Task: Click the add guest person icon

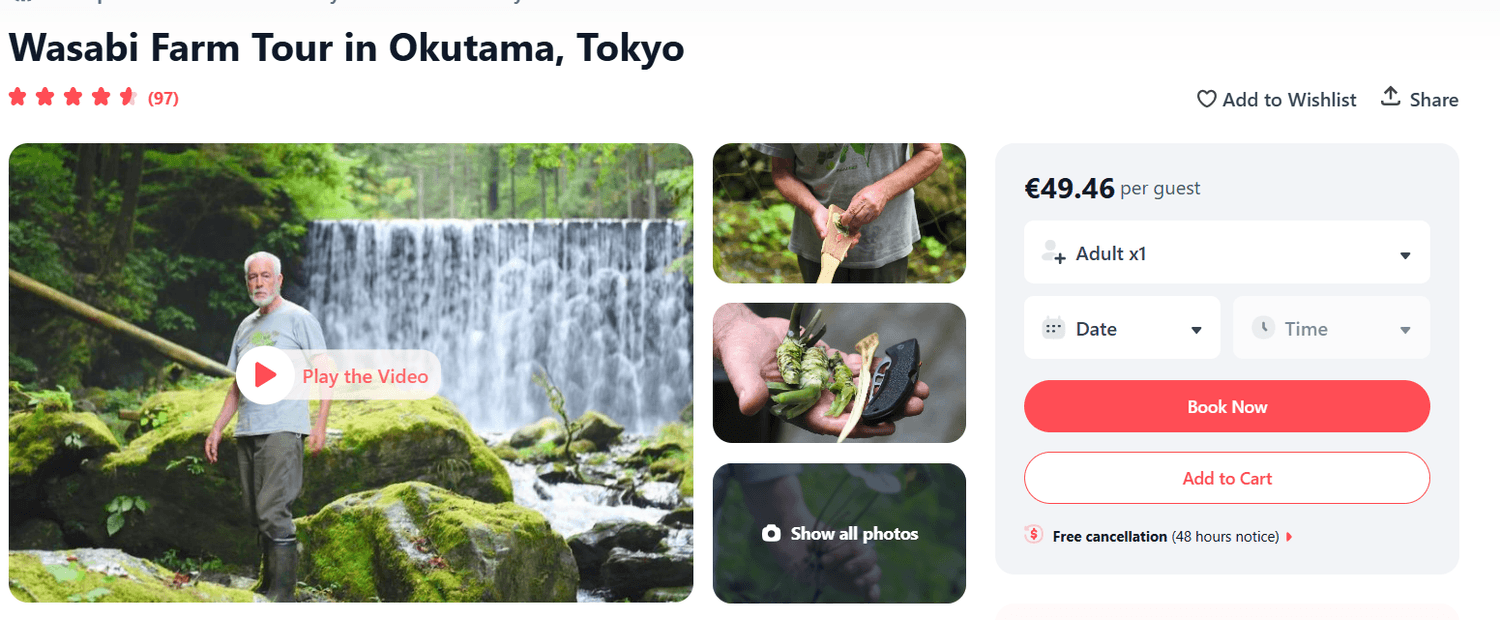Action: click(1053, 253)
